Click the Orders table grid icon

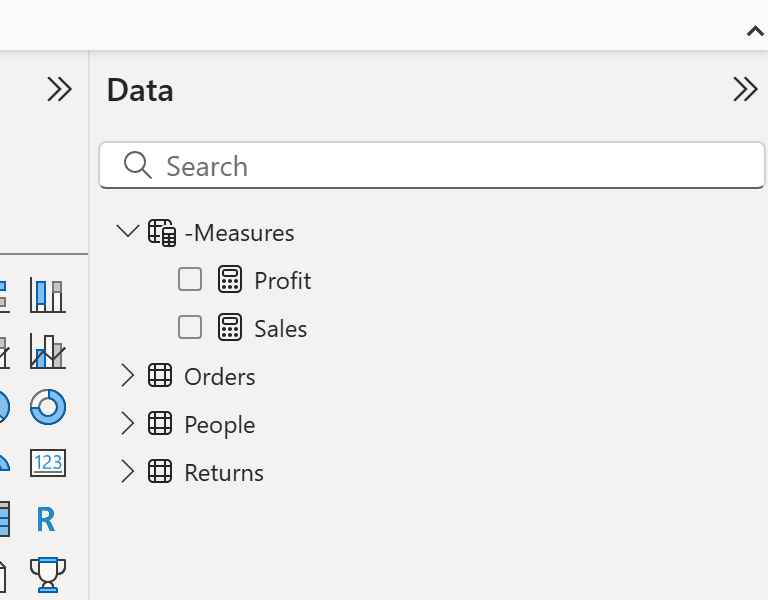(x=160, y=377)
